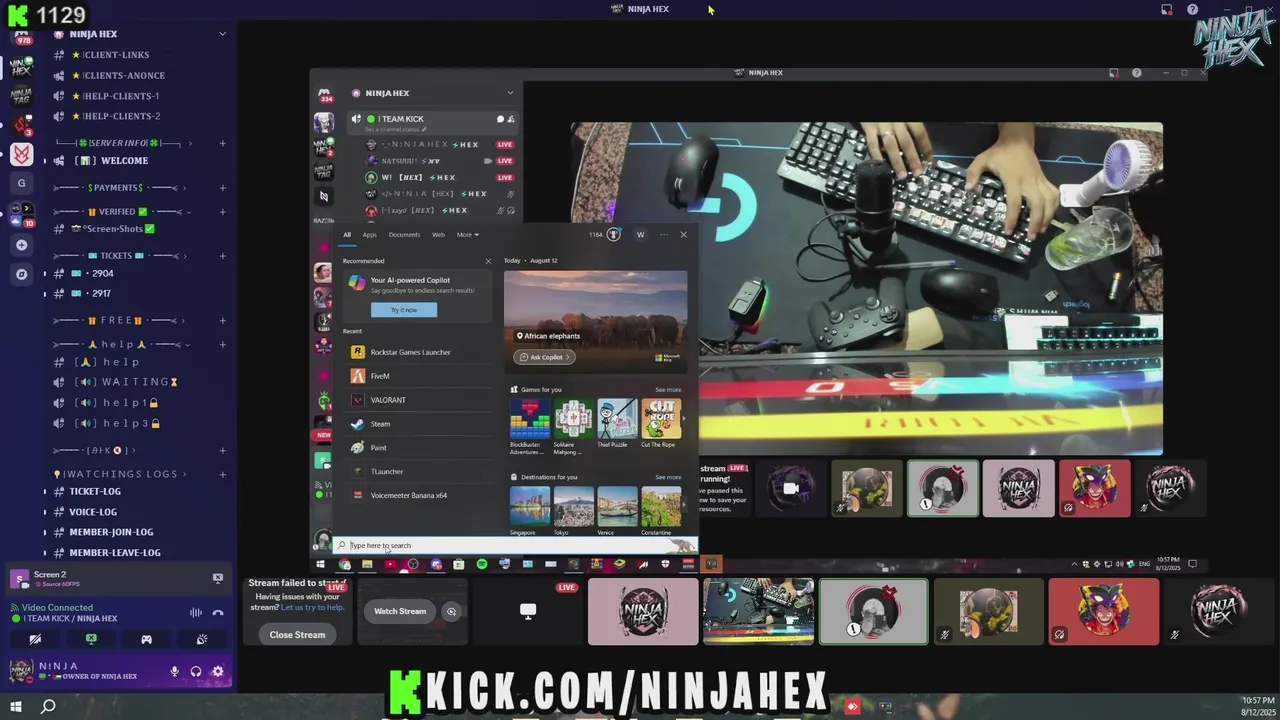Join the locked help1 voice channel
Image resolution: width=1280 pixels, height=720 pixels.
tap(117, 402)
